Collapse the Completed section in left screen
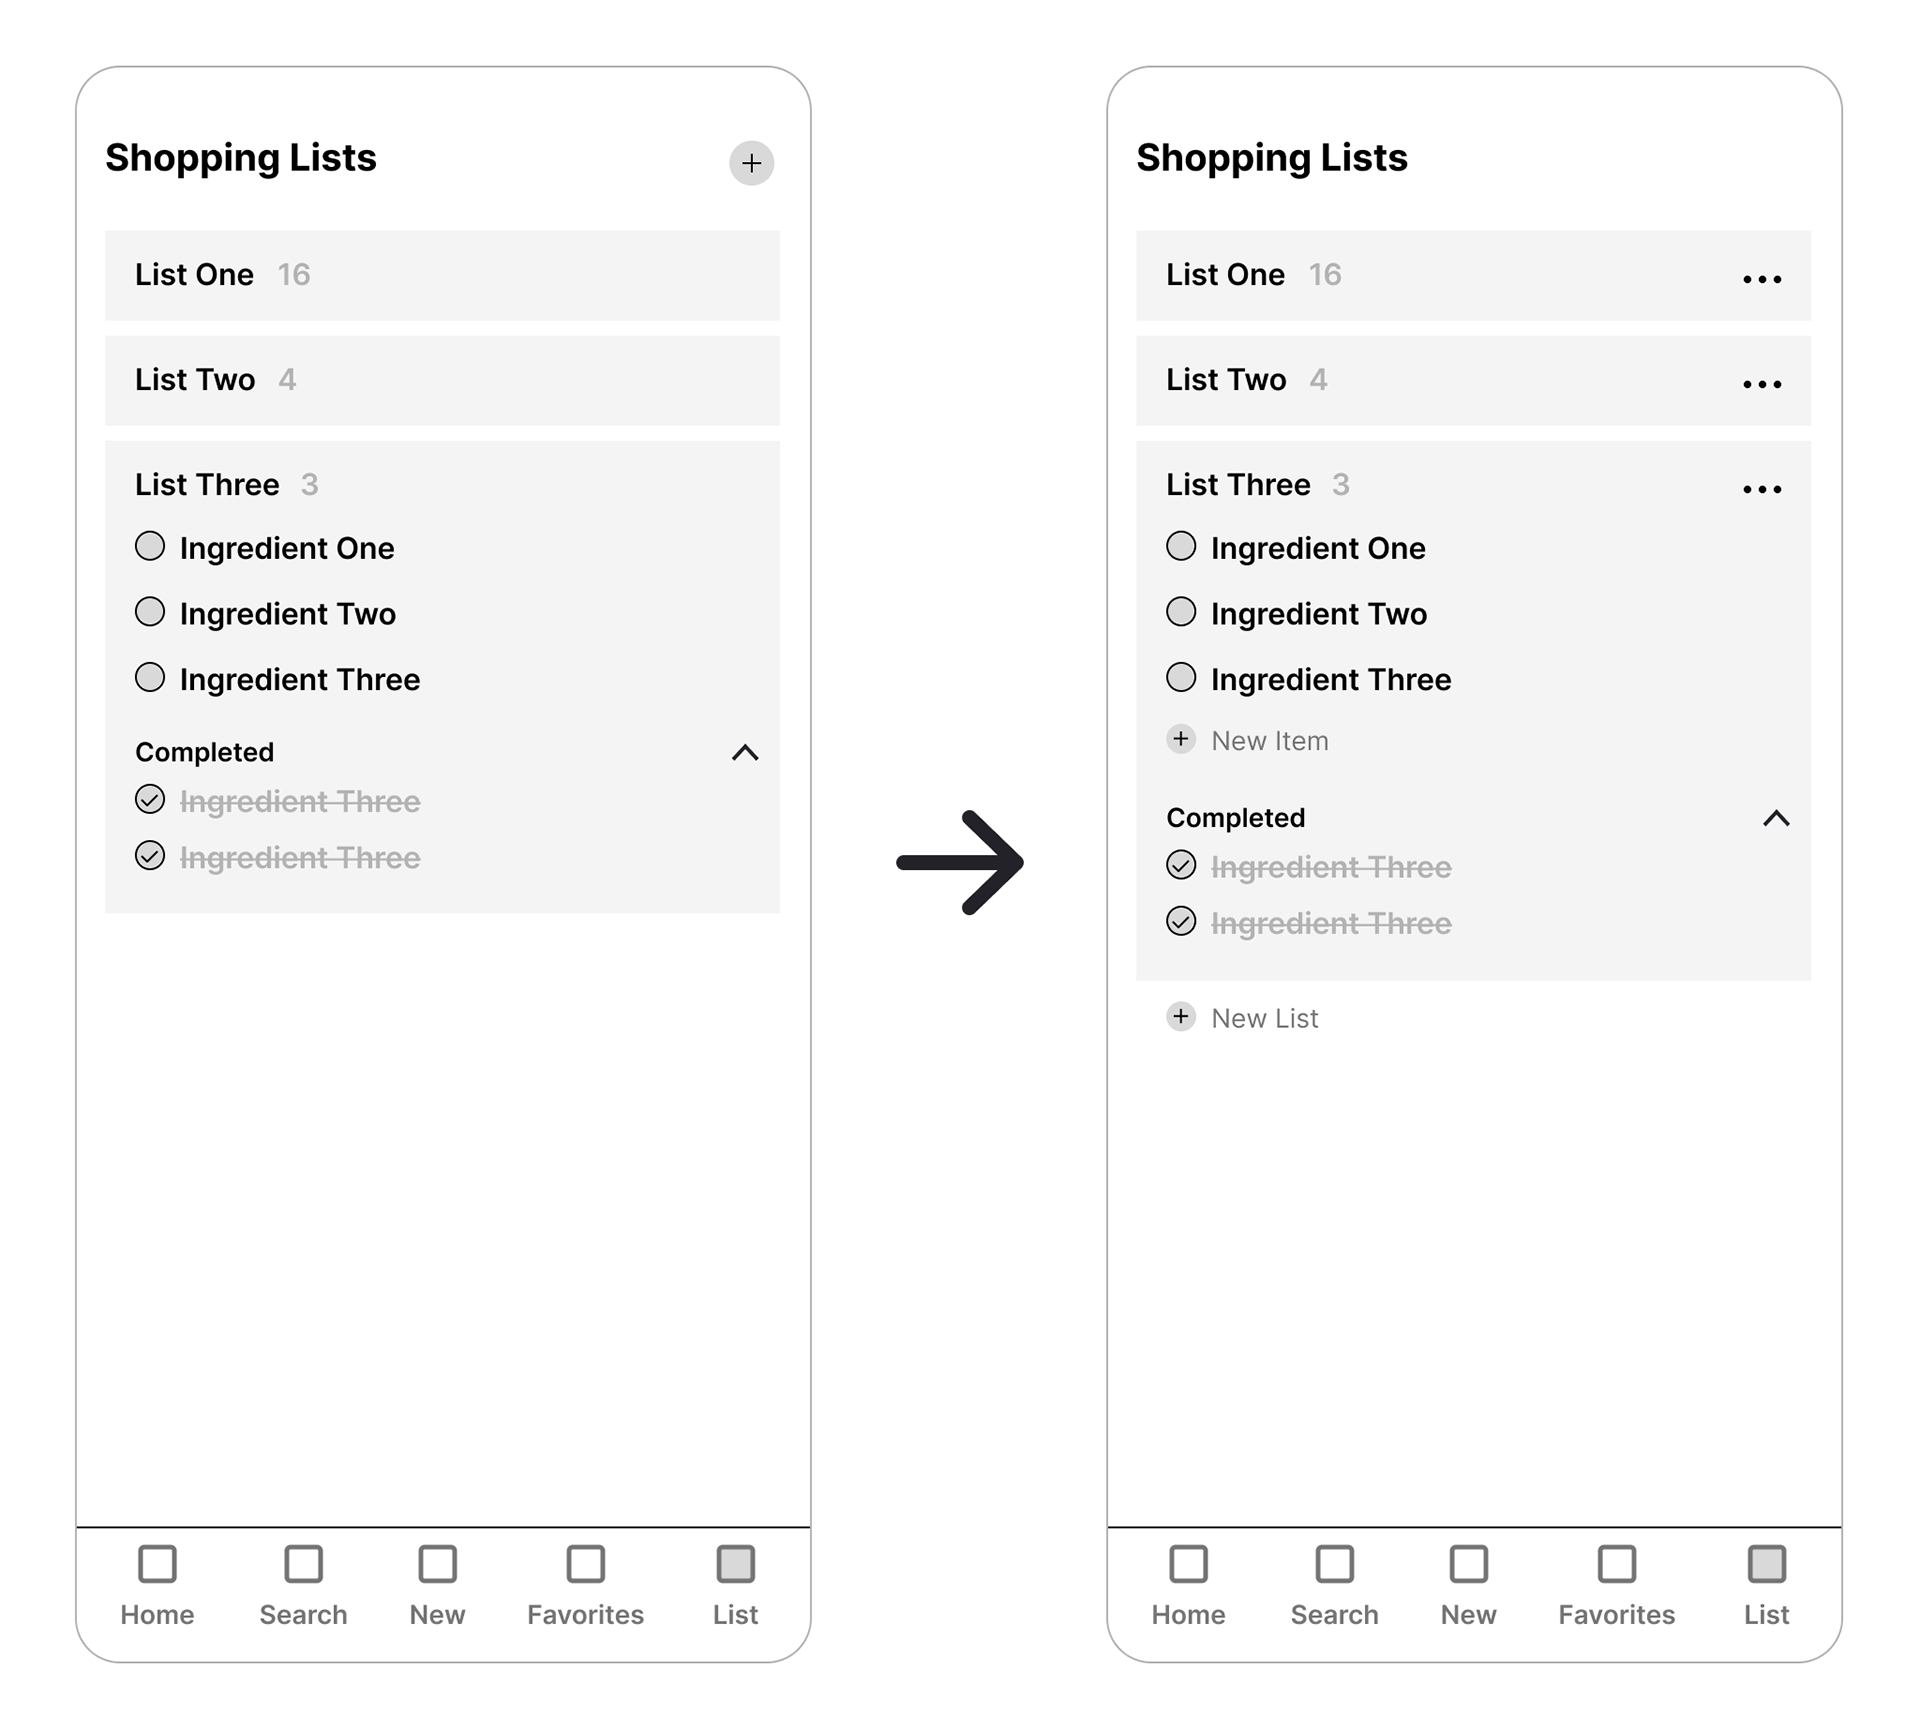The width and height of the screenshot is (1920, 1729). [745, 753]
